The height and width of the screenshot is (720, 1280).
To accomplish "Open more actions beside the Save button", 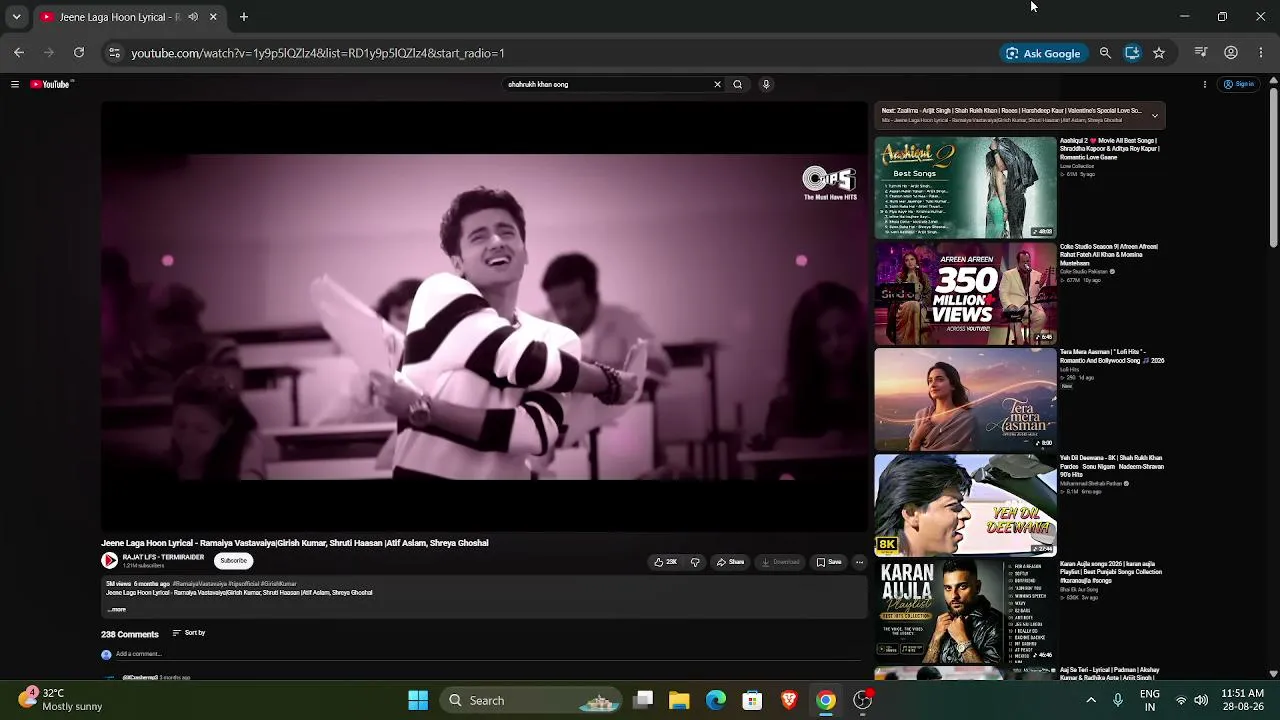I will [x=859, y=562].
